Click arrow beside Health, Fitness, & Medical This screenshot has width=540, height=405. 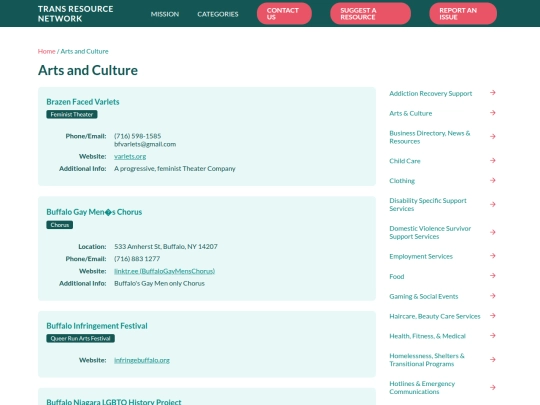point(493,335)
